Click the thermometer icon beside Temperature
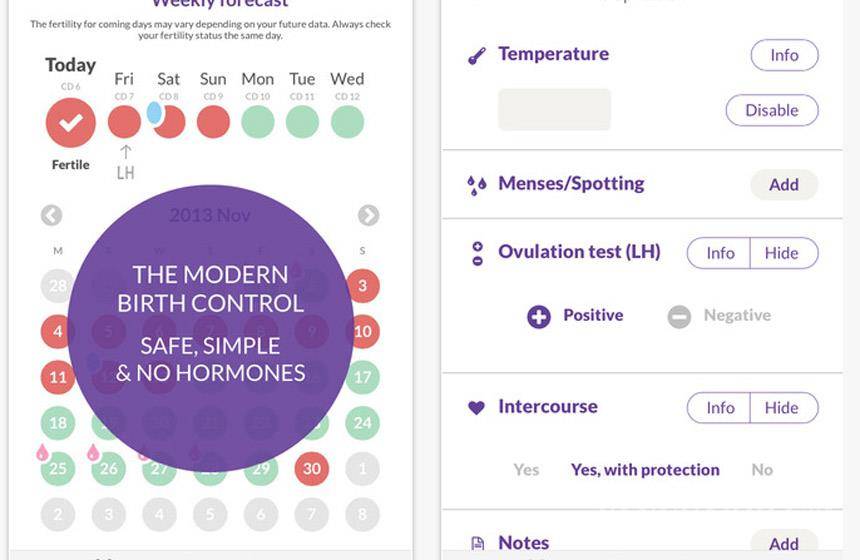The height and width of the screenshot is (560, 860). click(x=477, y=57)
